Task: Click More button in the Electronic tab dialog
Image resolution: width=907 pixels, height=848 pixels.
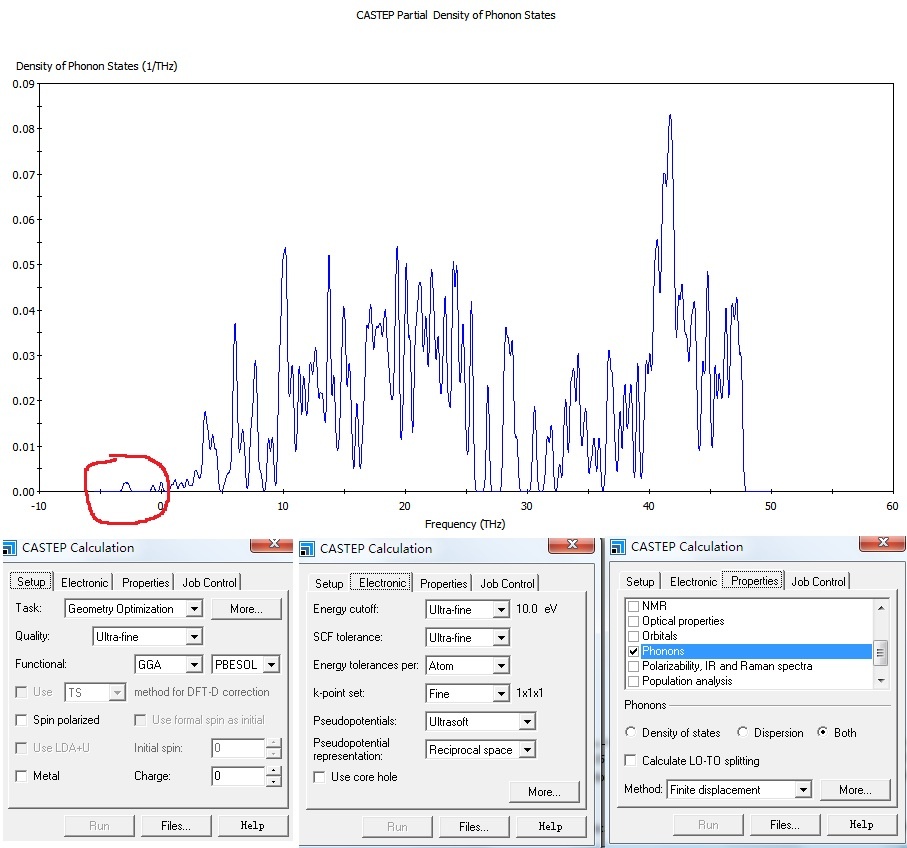Action: [x=544, y=792]
